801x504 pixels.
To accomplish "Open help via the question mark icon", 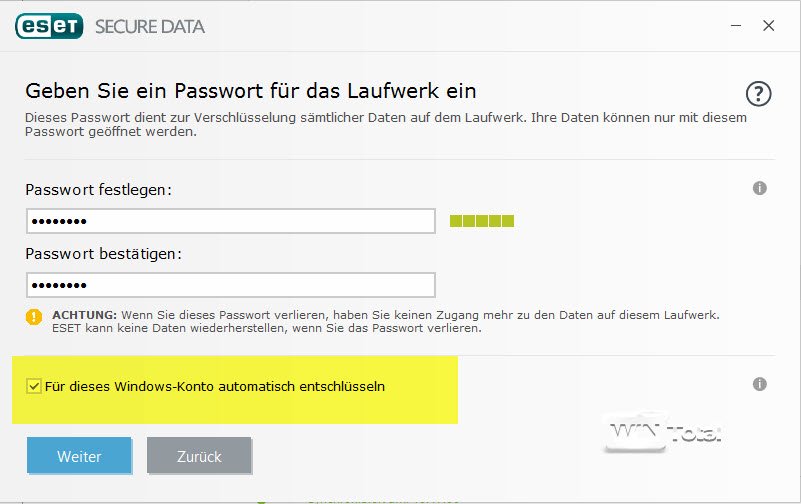I will 759,94.
